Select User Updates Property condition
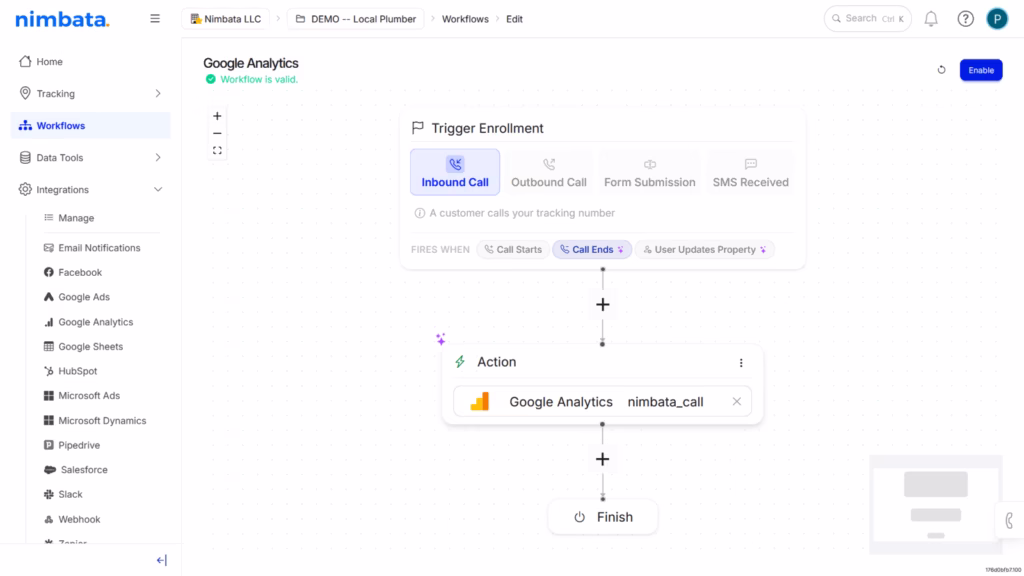The image size is (1024, 576). point(705,249)
